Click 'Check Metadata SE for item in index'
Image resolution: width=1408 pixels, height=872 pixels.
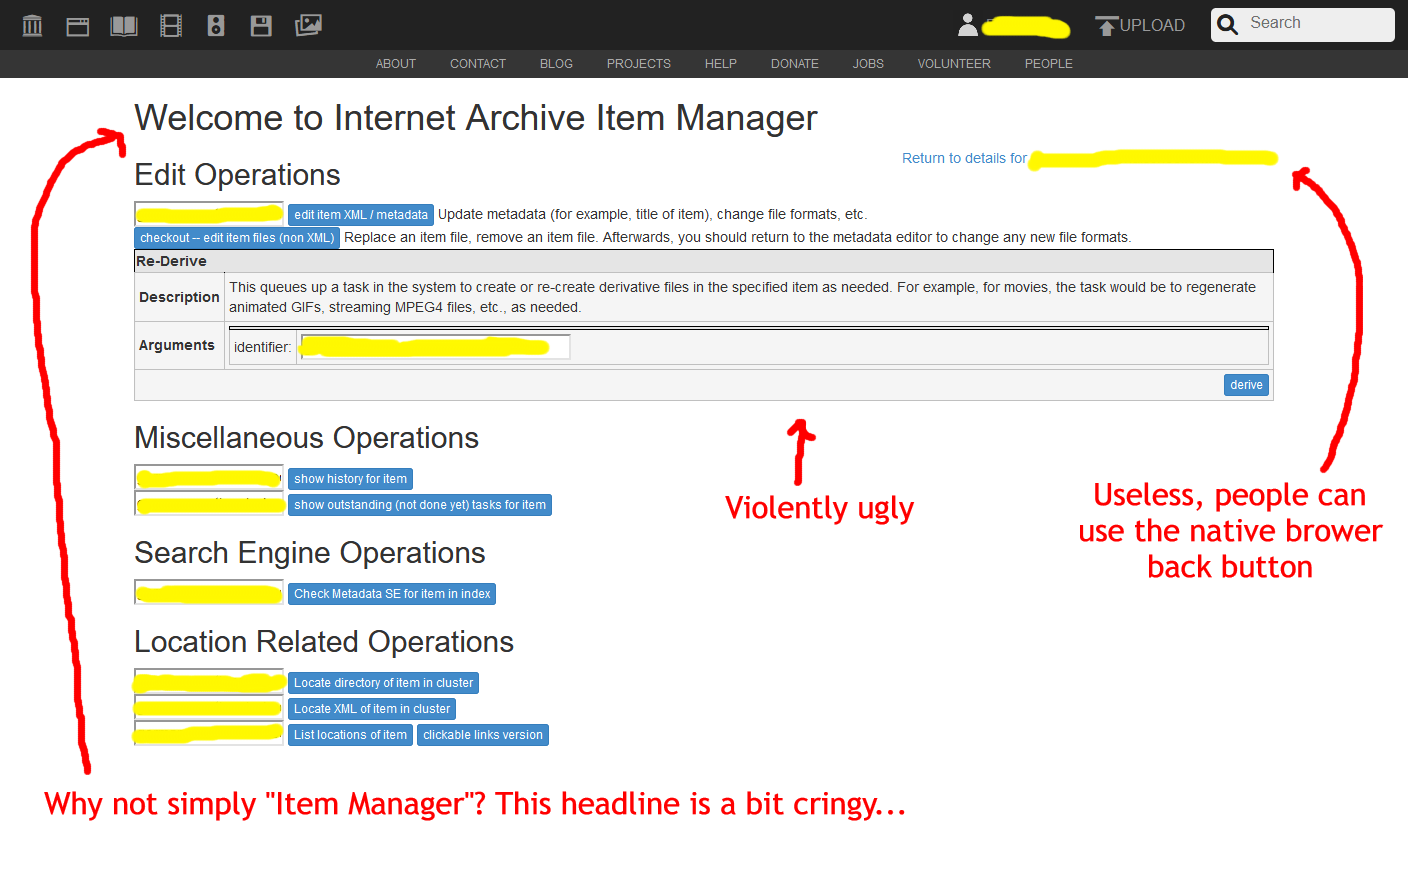(392, 594)
